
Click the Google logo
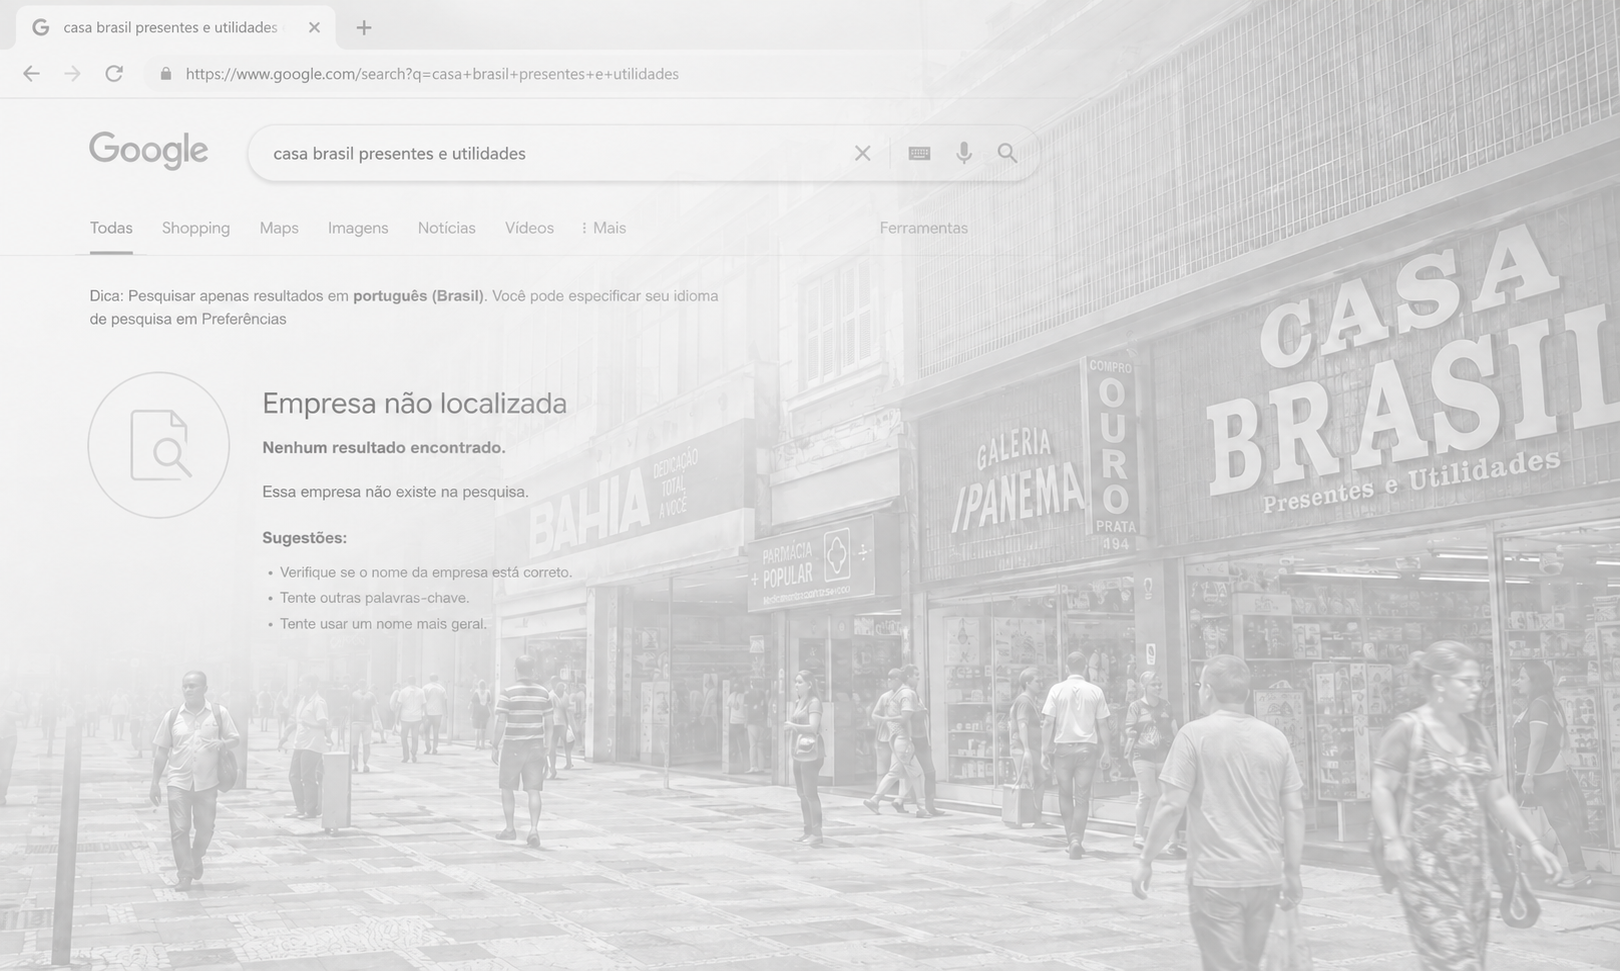point(149,151)
